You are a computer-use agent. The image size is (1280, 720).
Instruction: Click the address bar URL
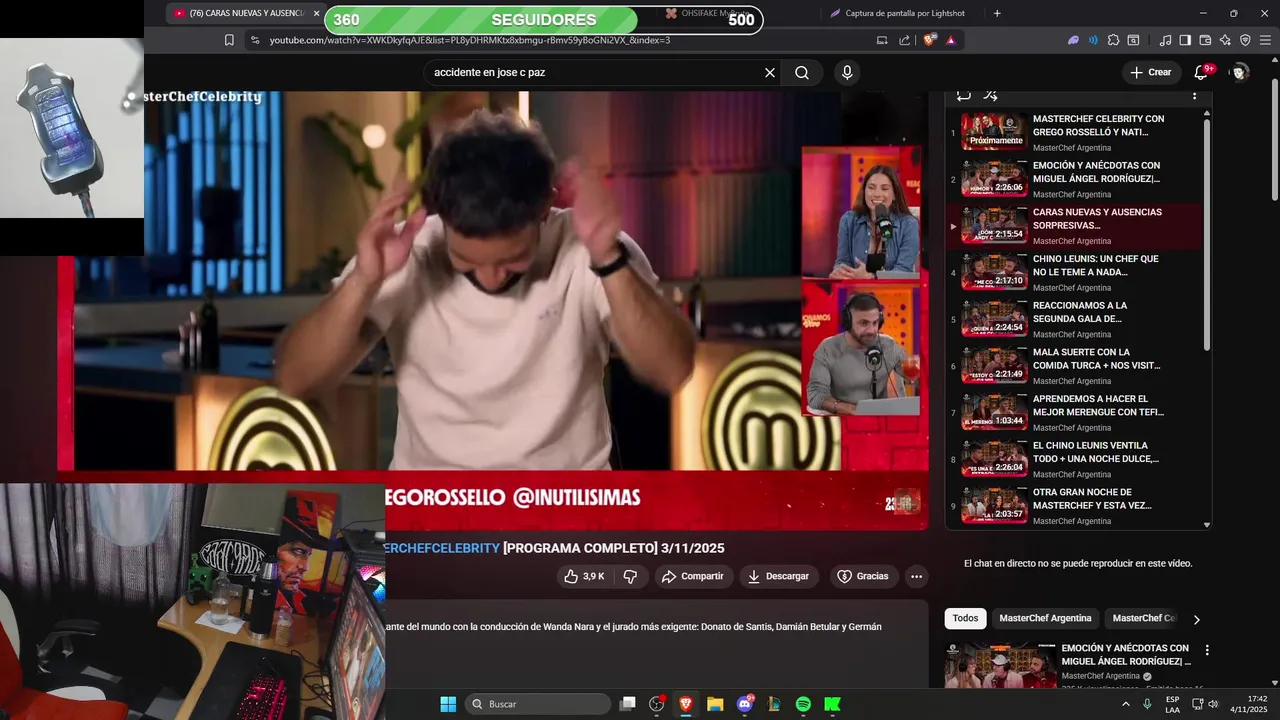click(x=470, y=40)
